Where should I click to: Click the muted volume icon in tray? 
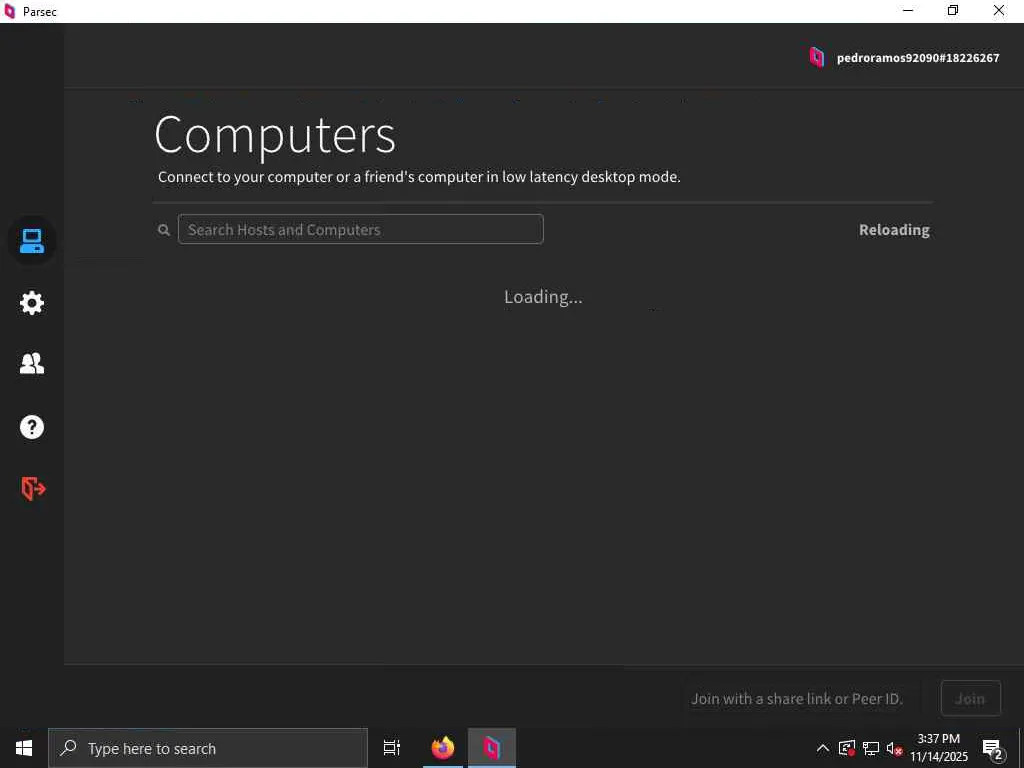894,749
